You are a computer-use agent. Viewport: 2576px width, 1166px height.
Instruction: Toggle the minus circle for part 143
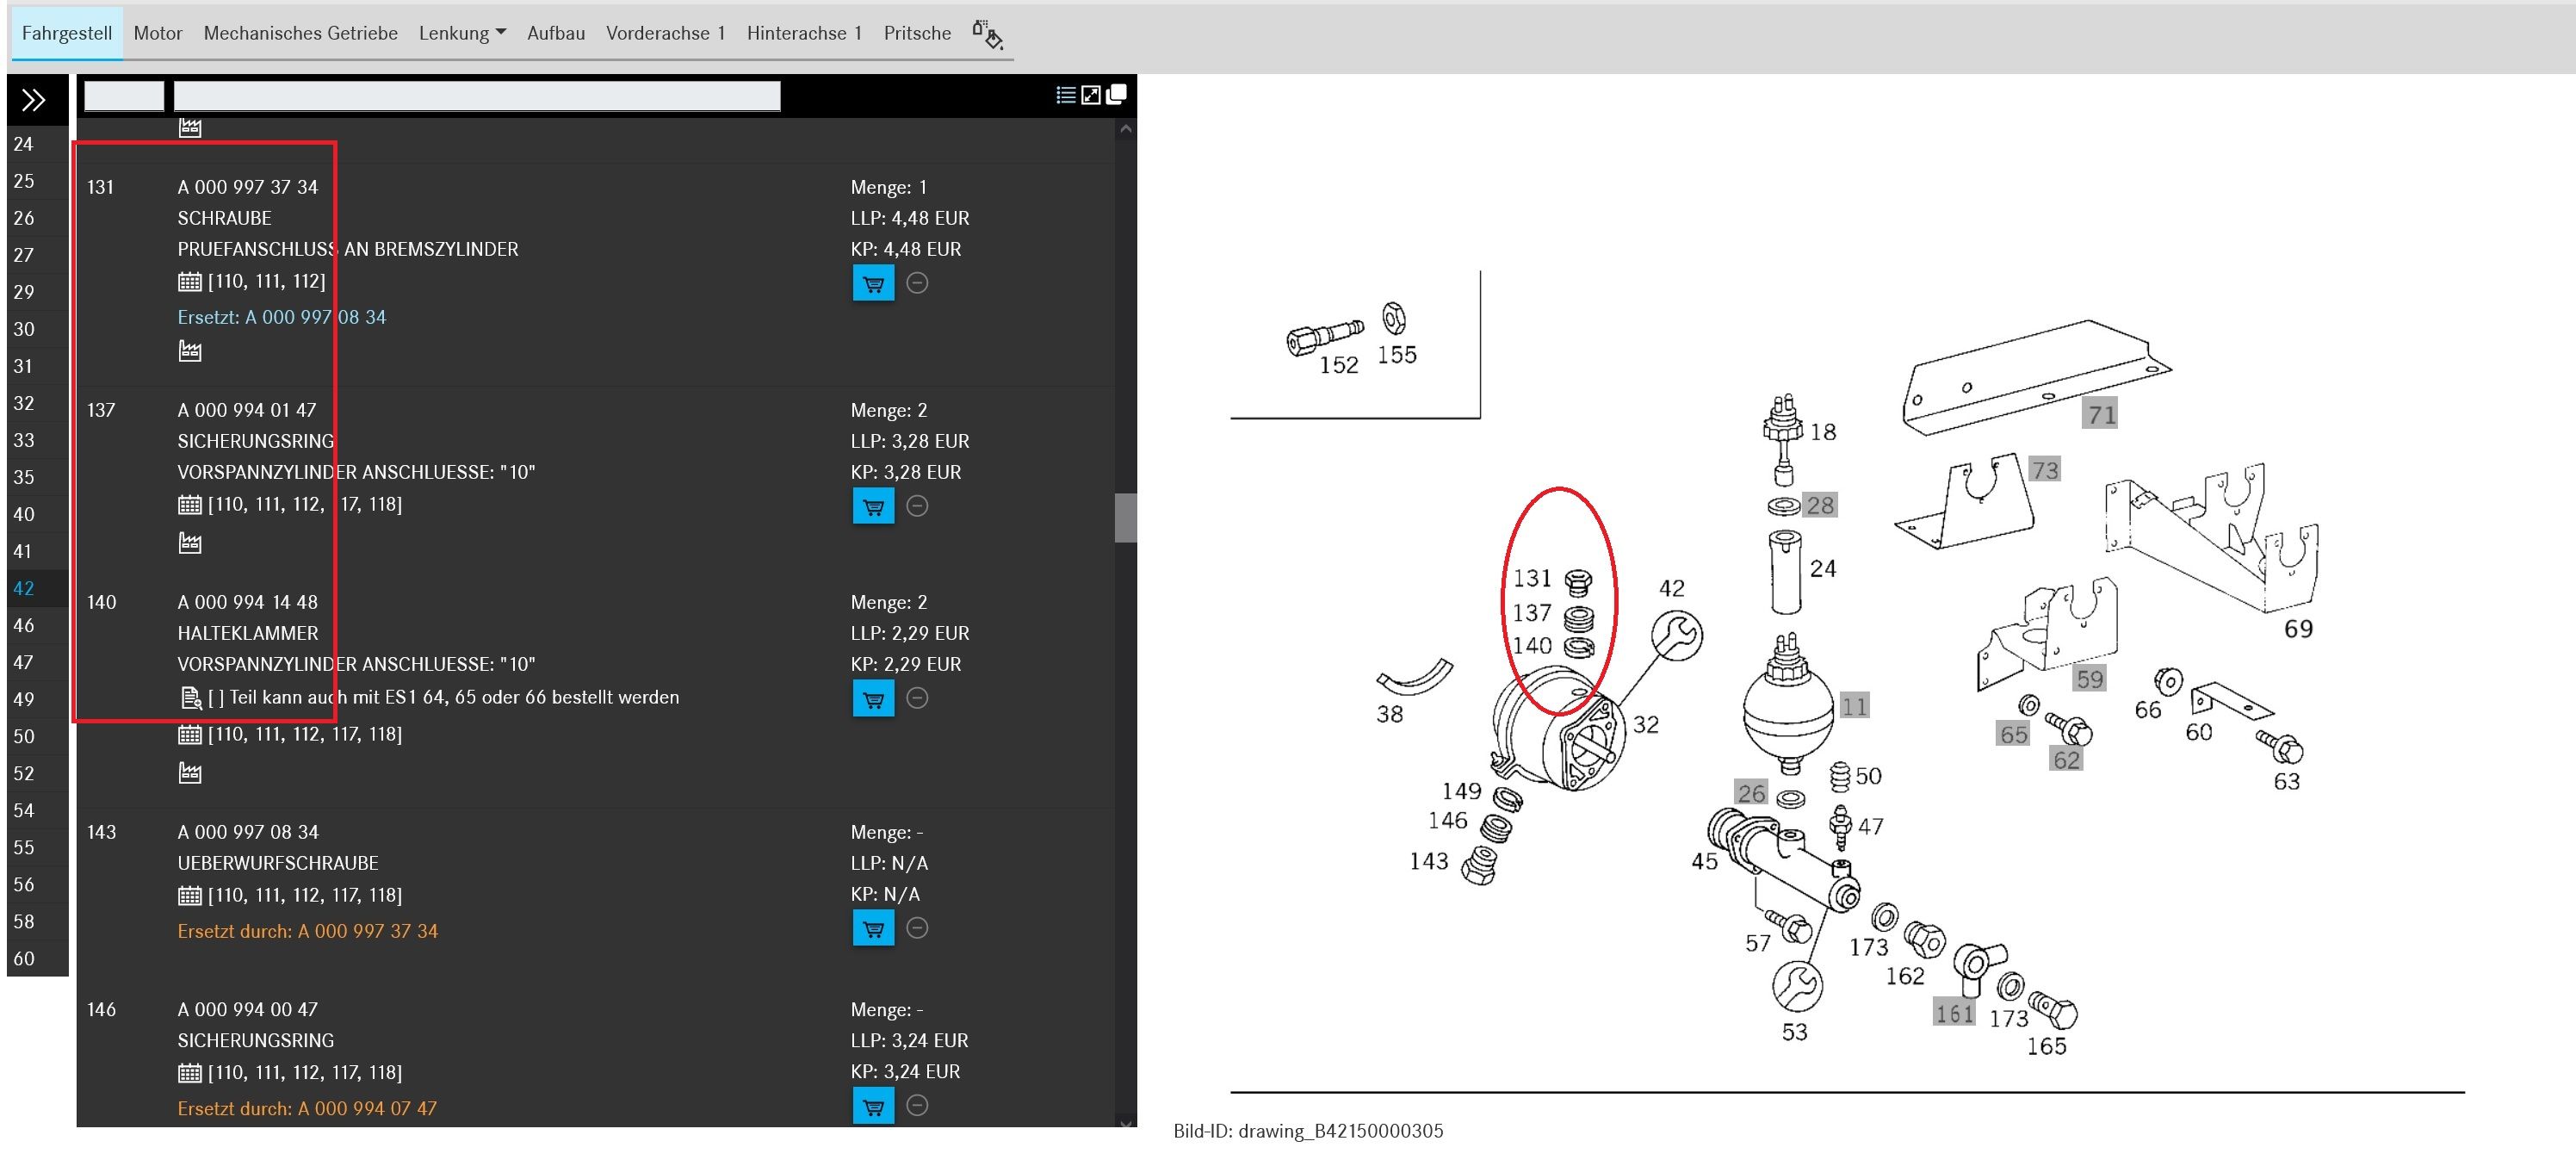click(917, 928)
